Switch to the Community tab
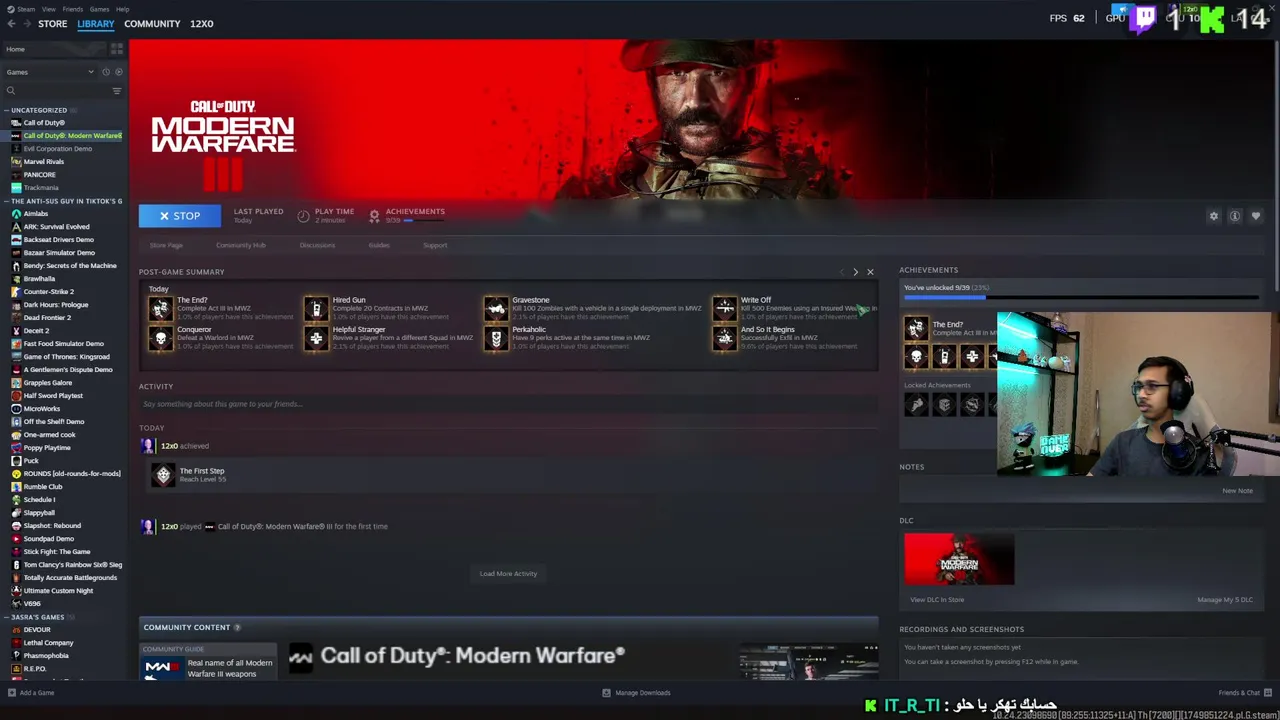Screen dimensions: 1280x720 152,24
